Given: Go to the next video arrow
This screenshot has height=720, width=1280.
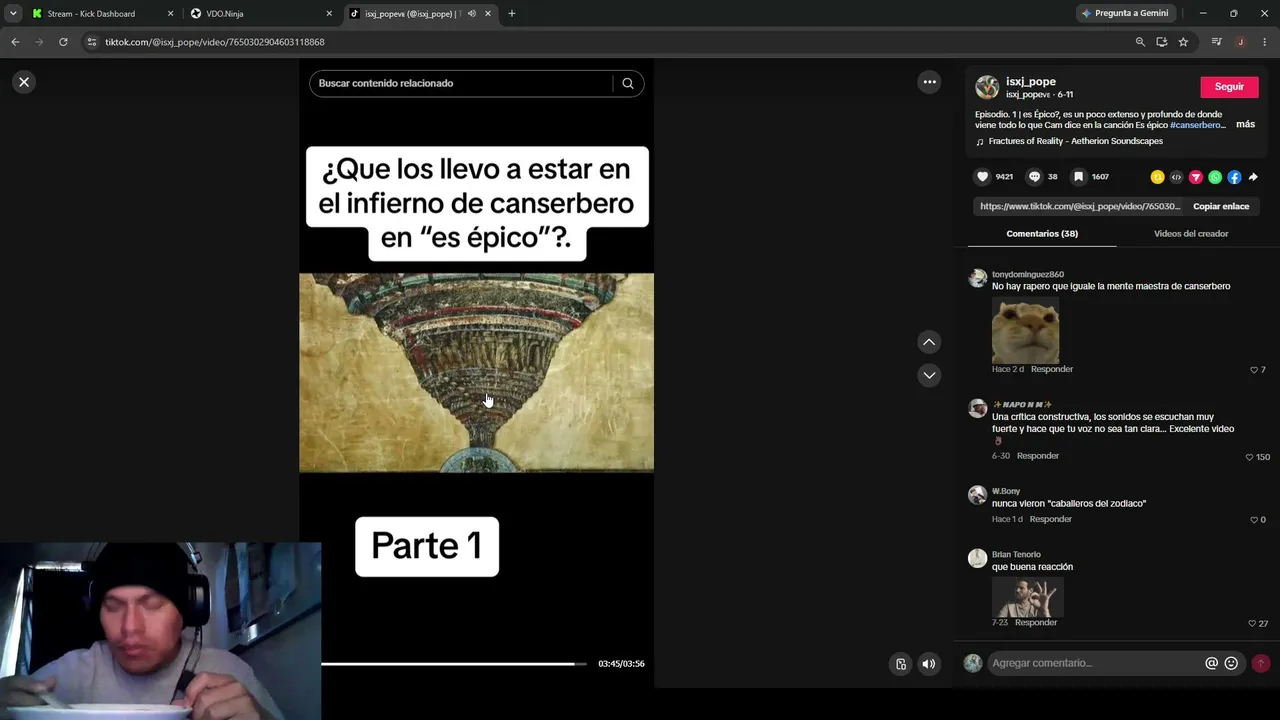Looking at the screenshot, I should tap(929, 375).
